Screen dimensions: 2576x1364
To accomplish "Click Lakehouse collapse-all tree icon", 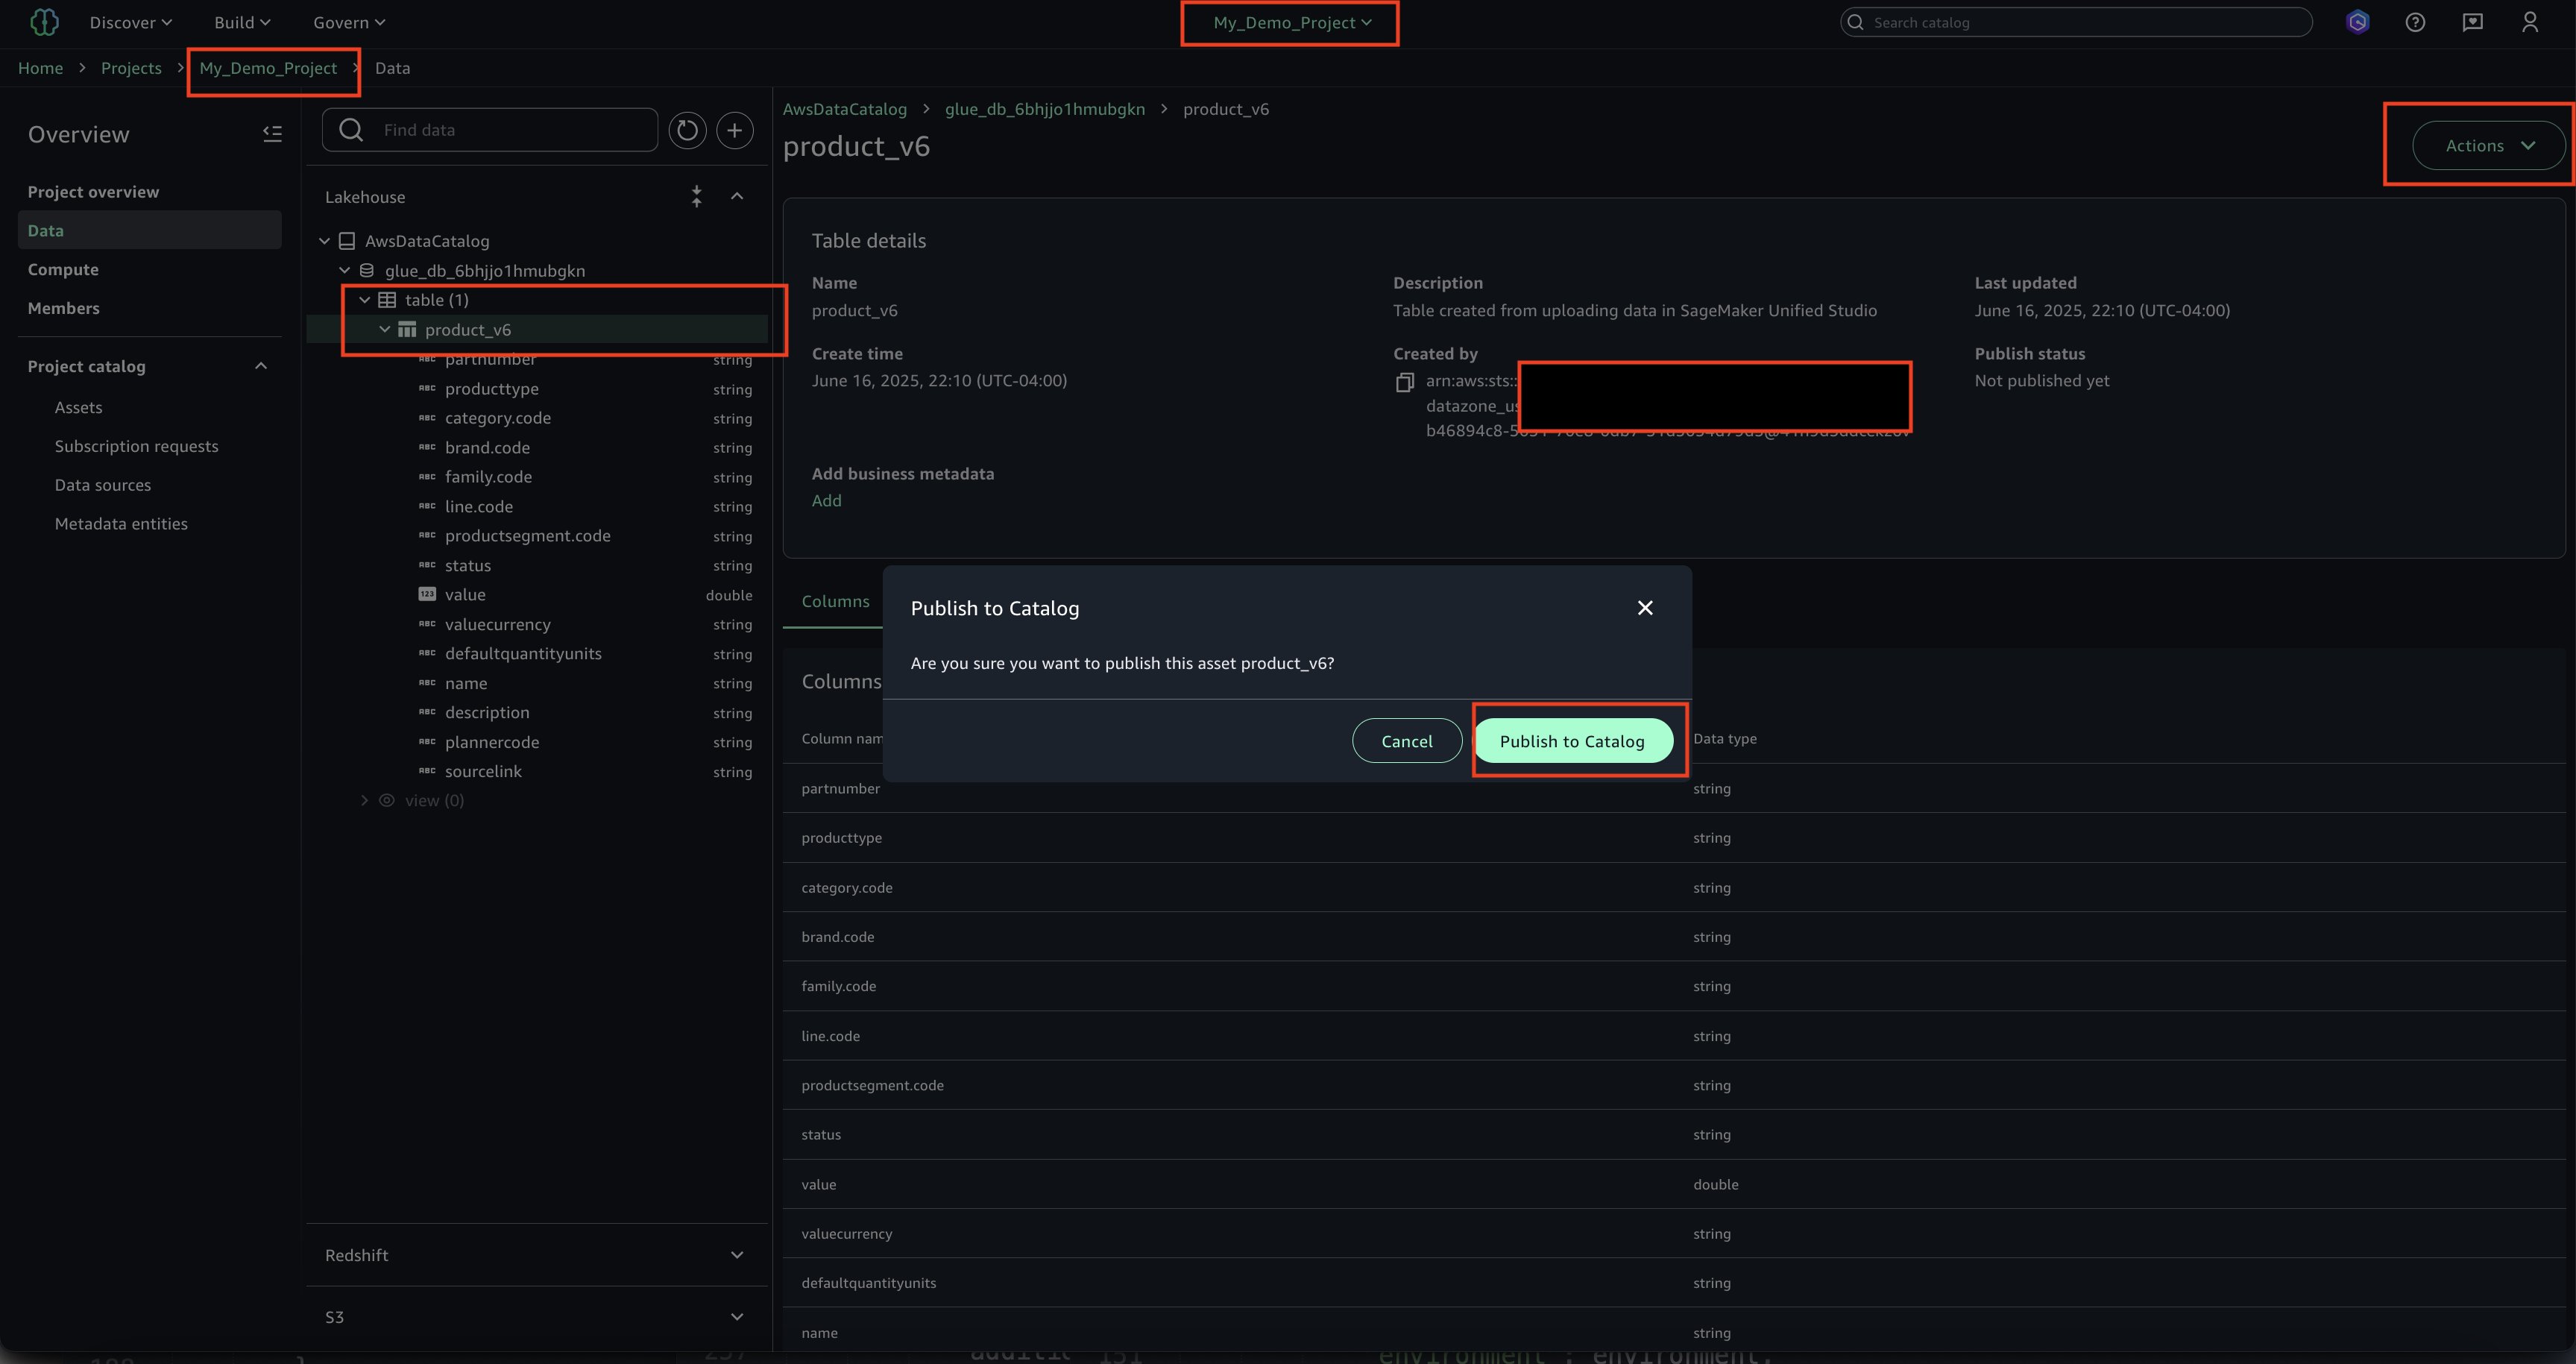I will coord(696,197).
